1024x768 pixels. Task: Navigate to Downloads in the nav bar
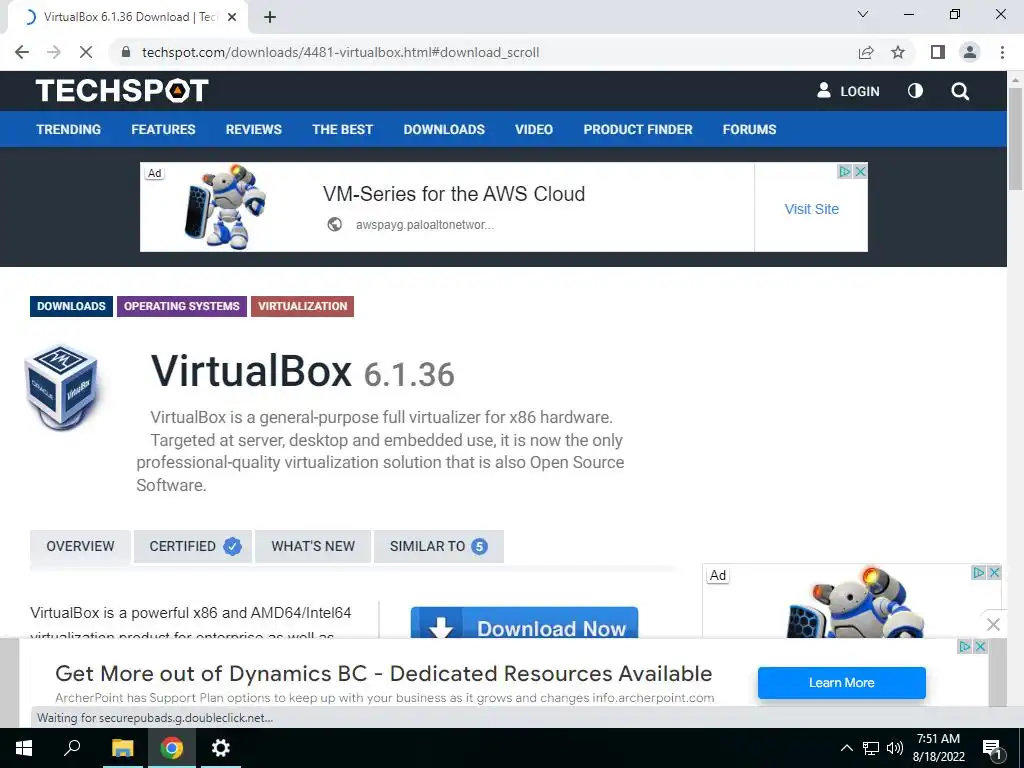(444, 129)
